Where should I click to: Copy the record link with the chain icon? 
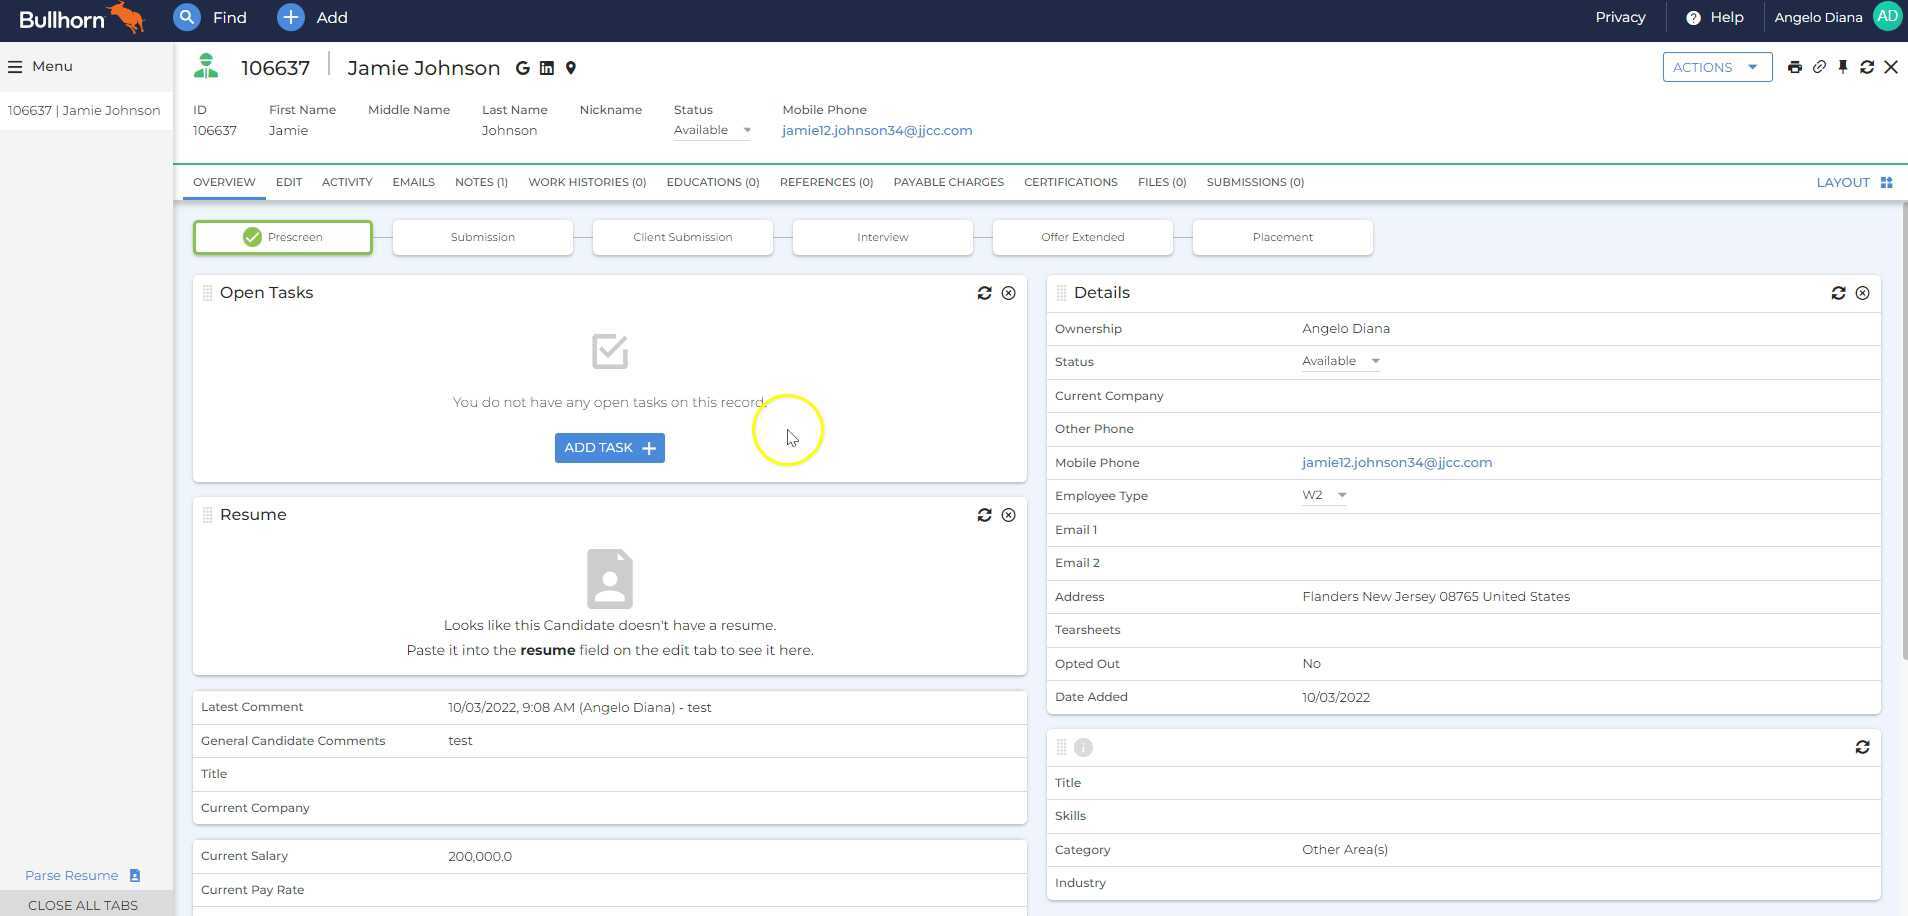coord(1819,67)
